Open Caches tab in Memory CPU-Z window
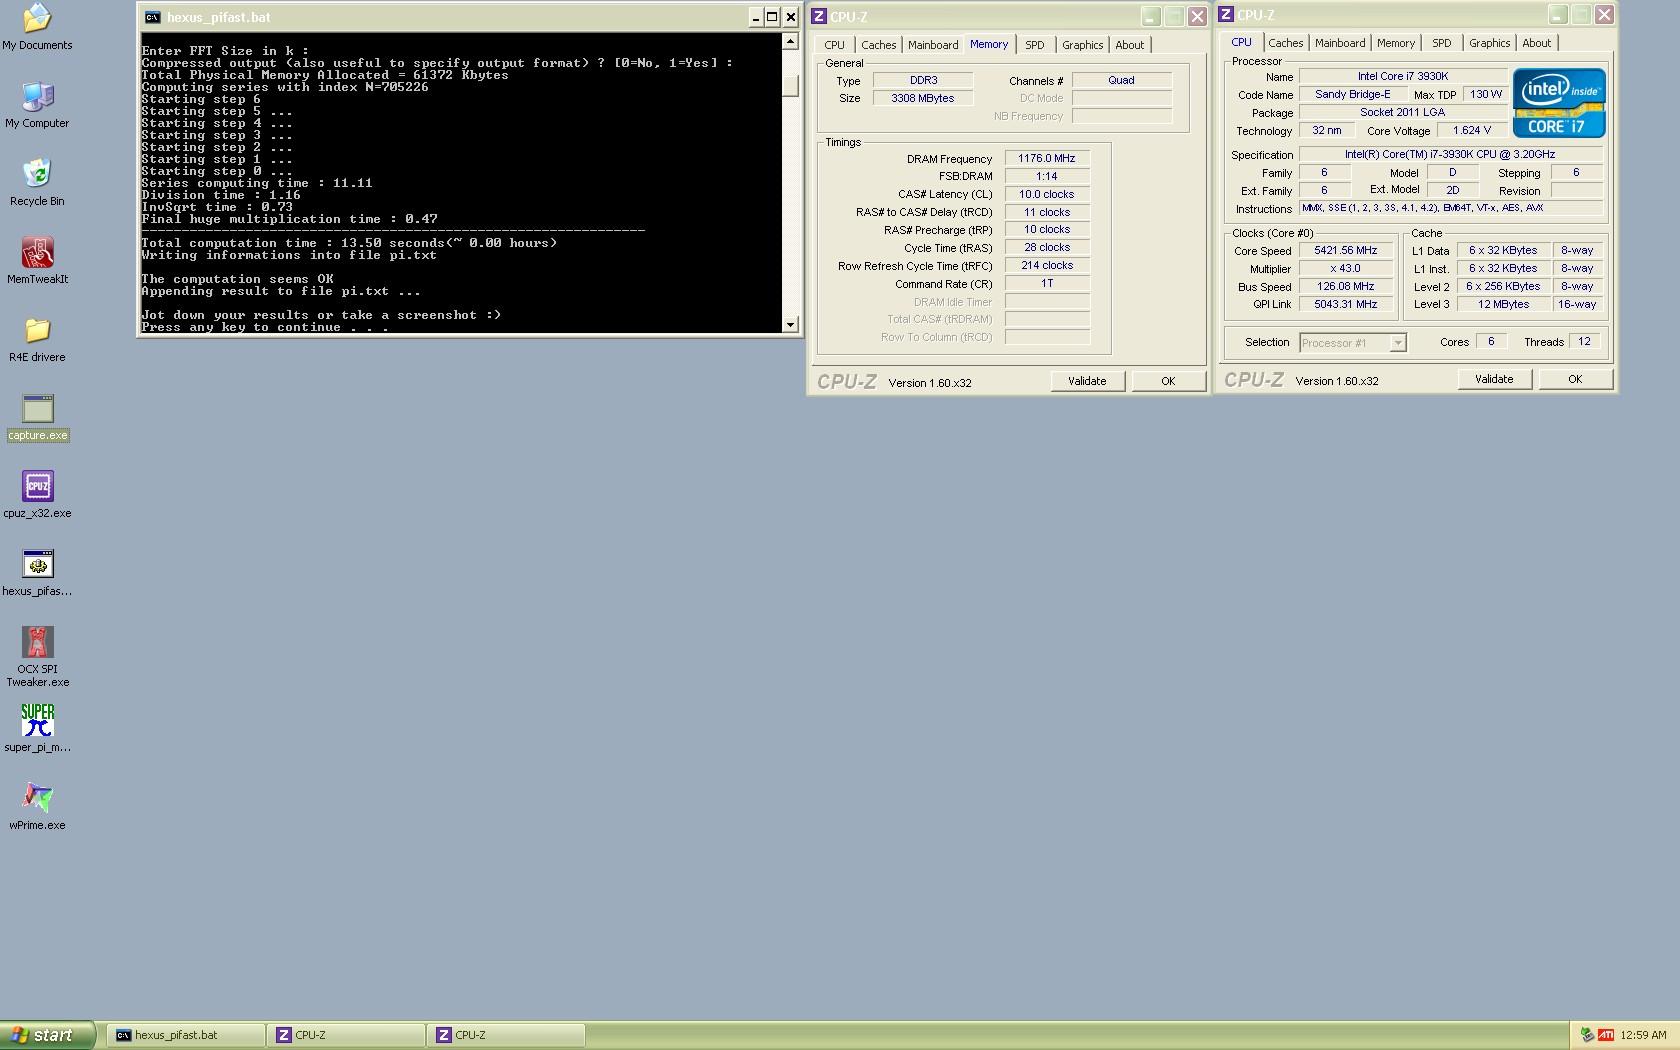 878,45
